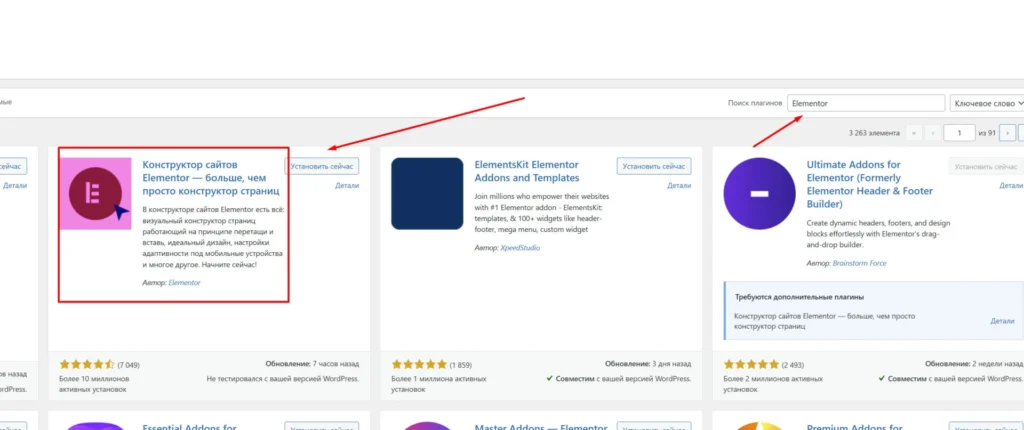Go to previous page of results
This screenshot has width=1024, height=430.
pos(933,133)
